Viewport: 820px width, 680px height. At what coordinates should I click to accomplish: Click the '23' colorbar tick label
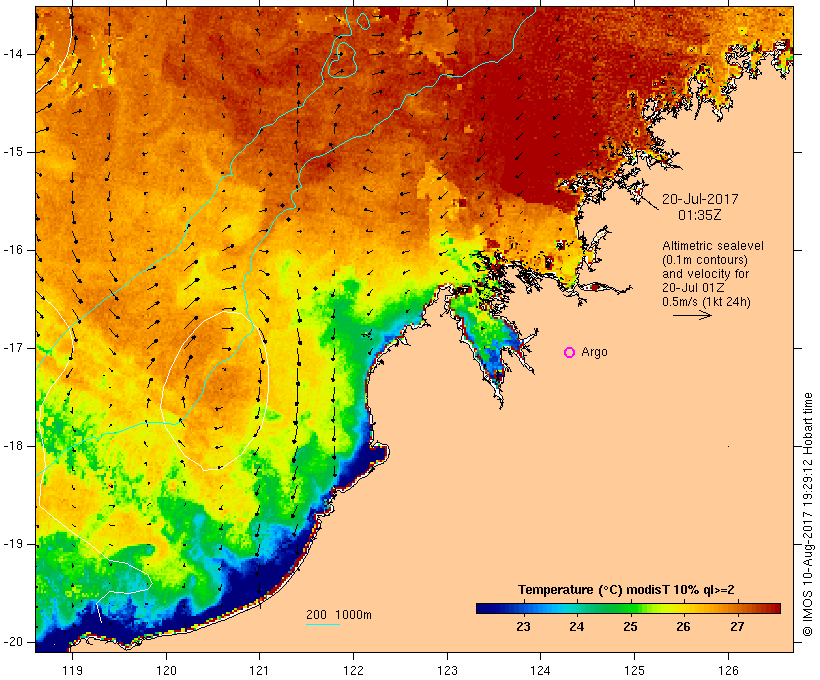pos(523,627)
